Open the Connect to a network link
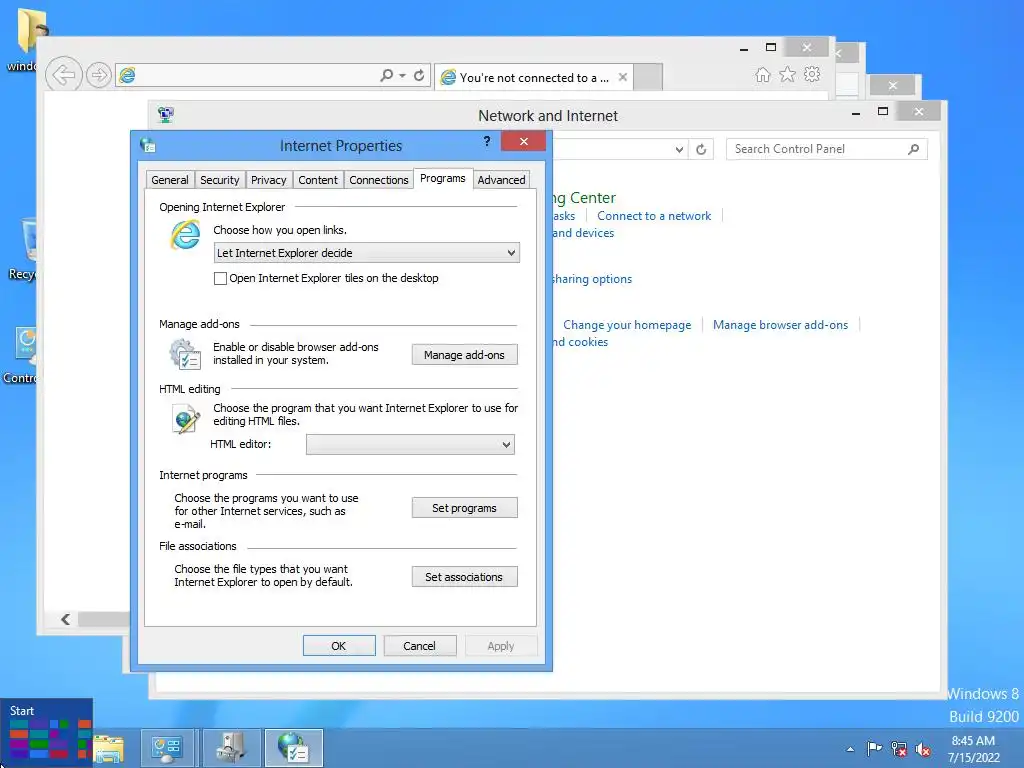 point(654,216)
